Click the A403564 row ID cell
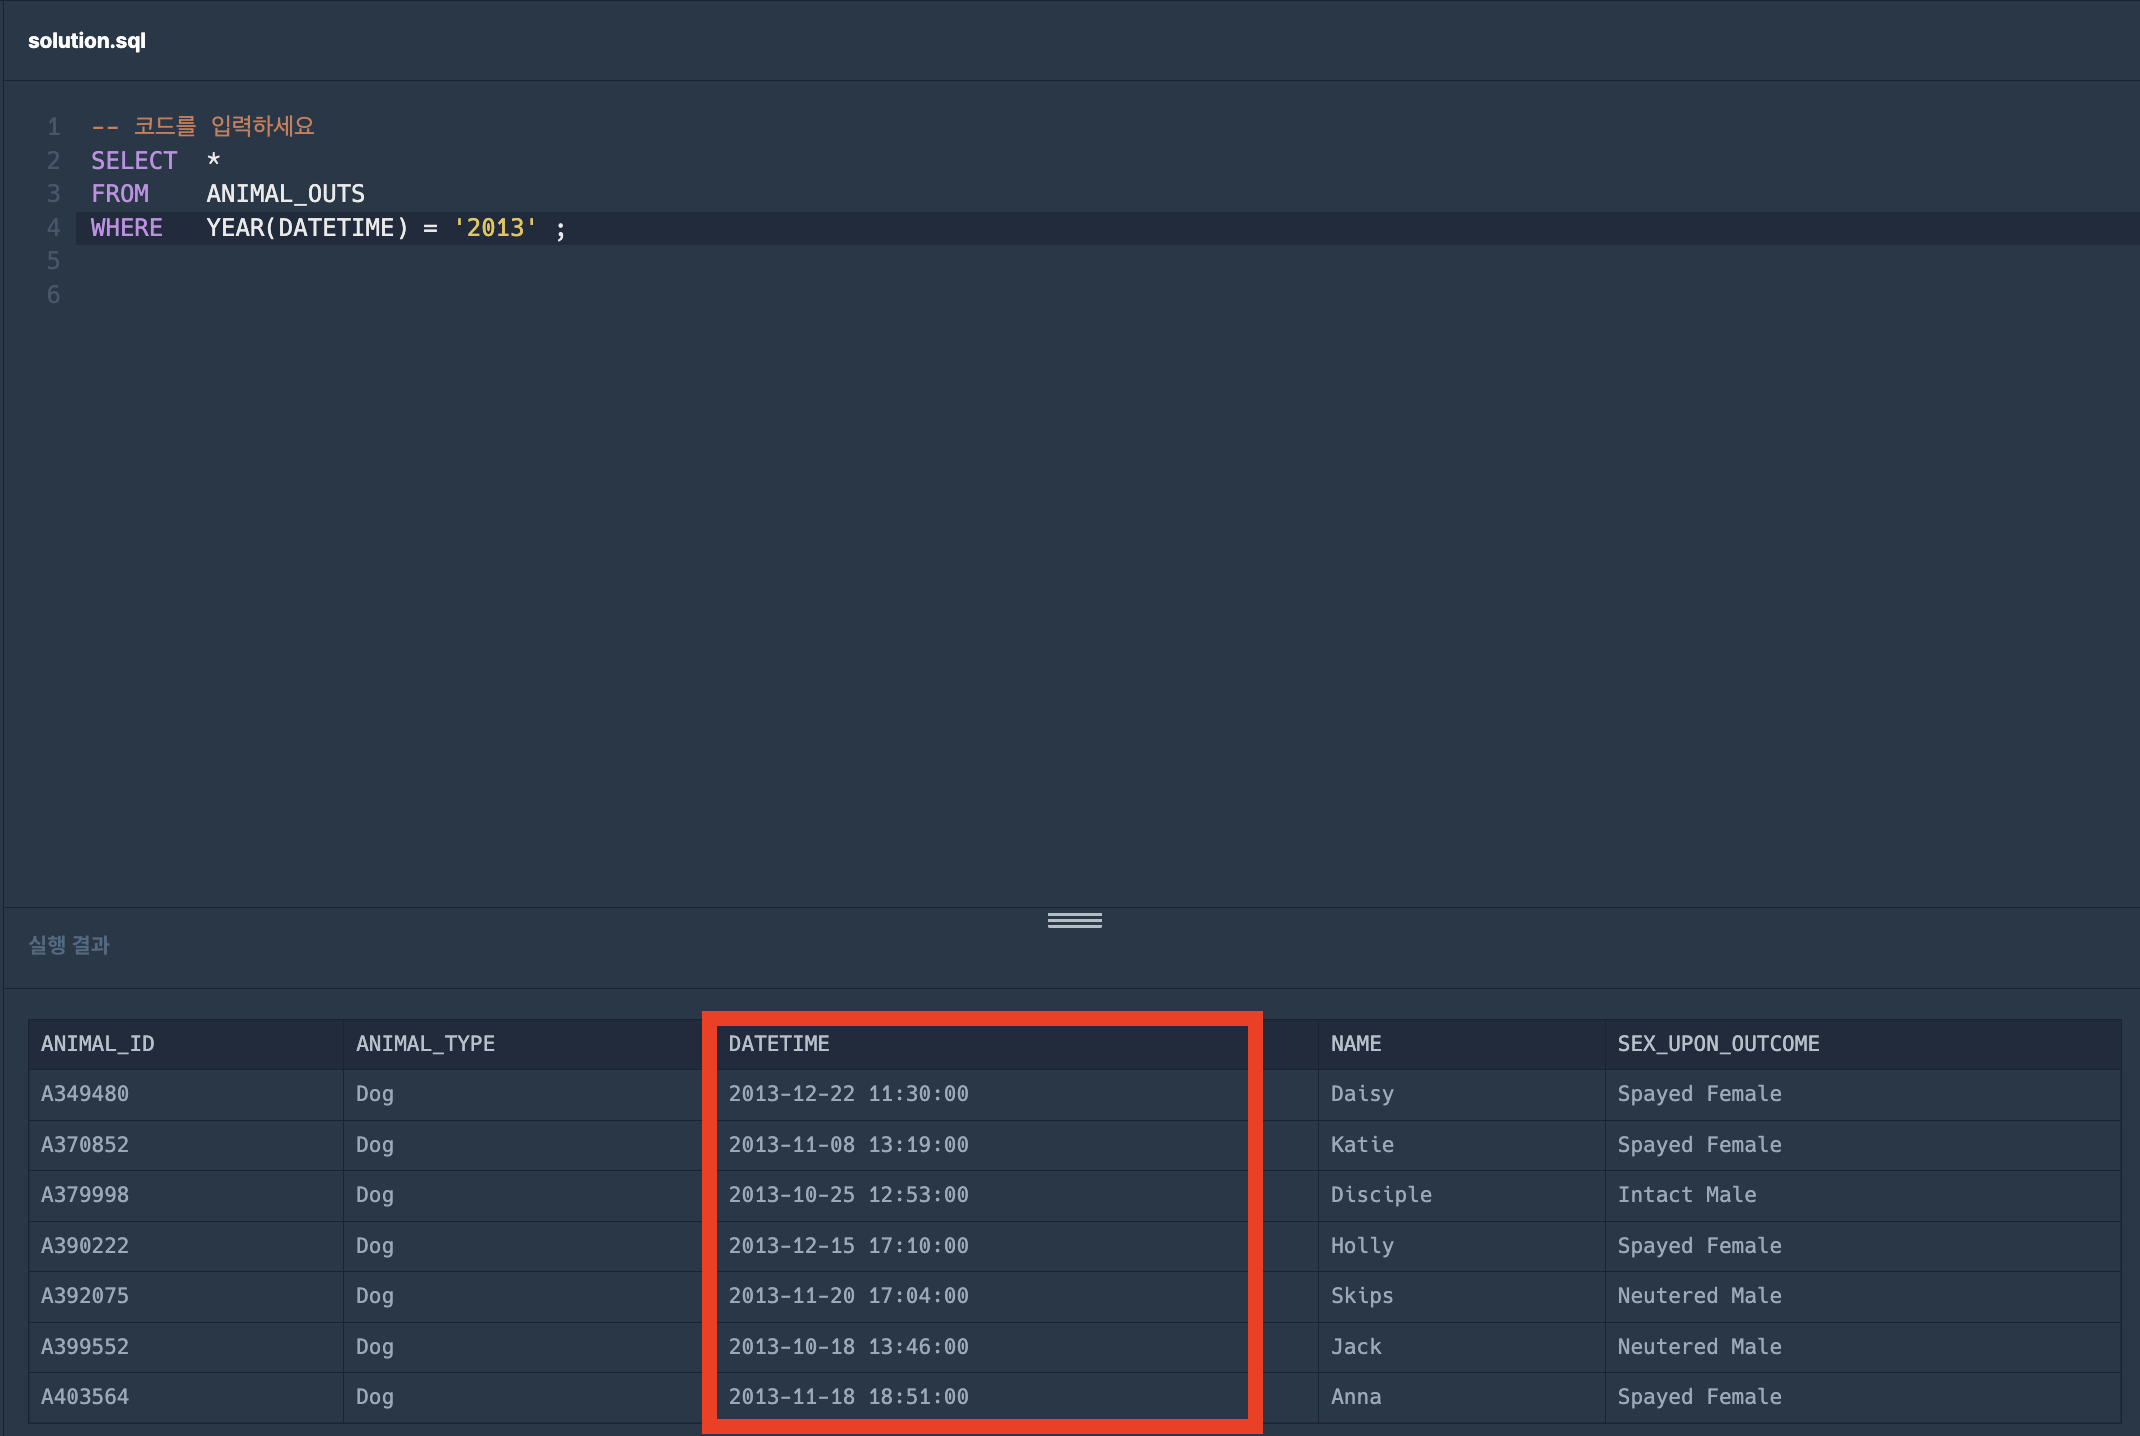The height and width of the screenshot is (1436, 2140). [85, 1397]
